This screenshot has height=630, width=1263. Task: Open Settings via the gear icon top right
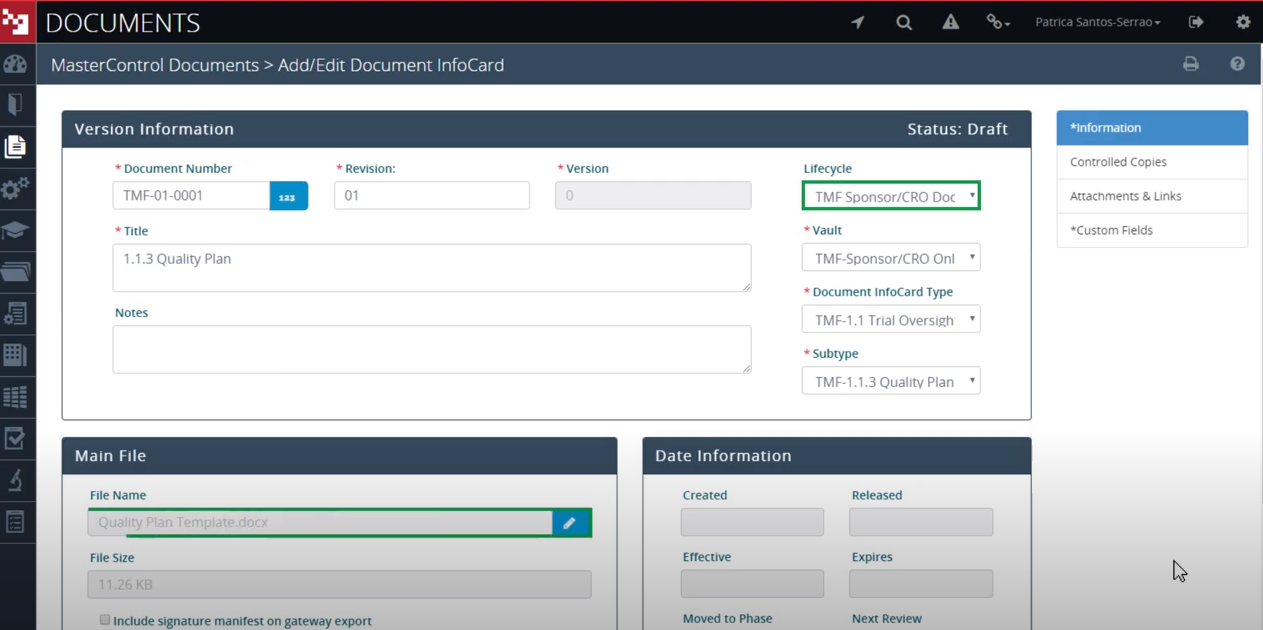click(1243, 21)
